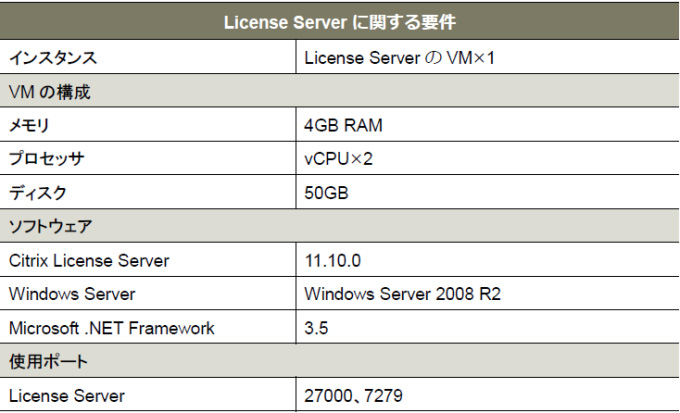
Task: Click the '27000、7279' port value
Action: click(x=353, y=396)
